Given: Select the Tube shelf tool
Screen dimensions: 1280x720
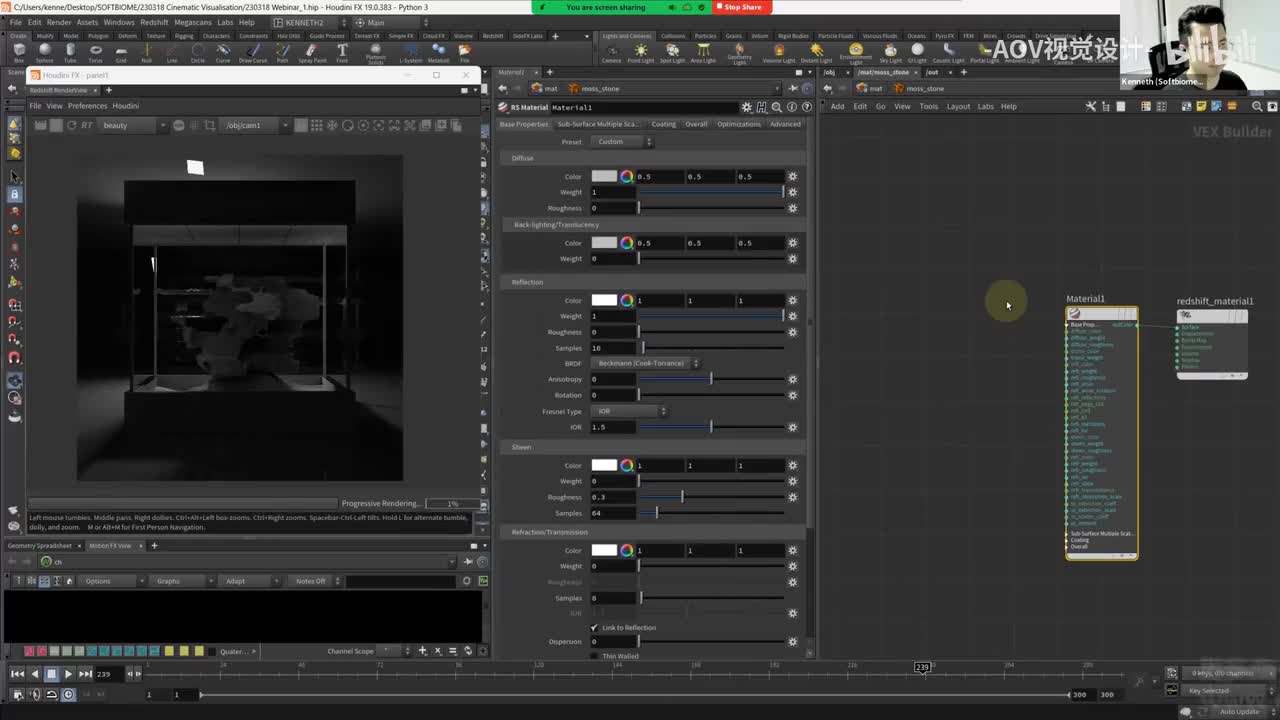Looking at the screenshot, I should click(x=70, y=52).
